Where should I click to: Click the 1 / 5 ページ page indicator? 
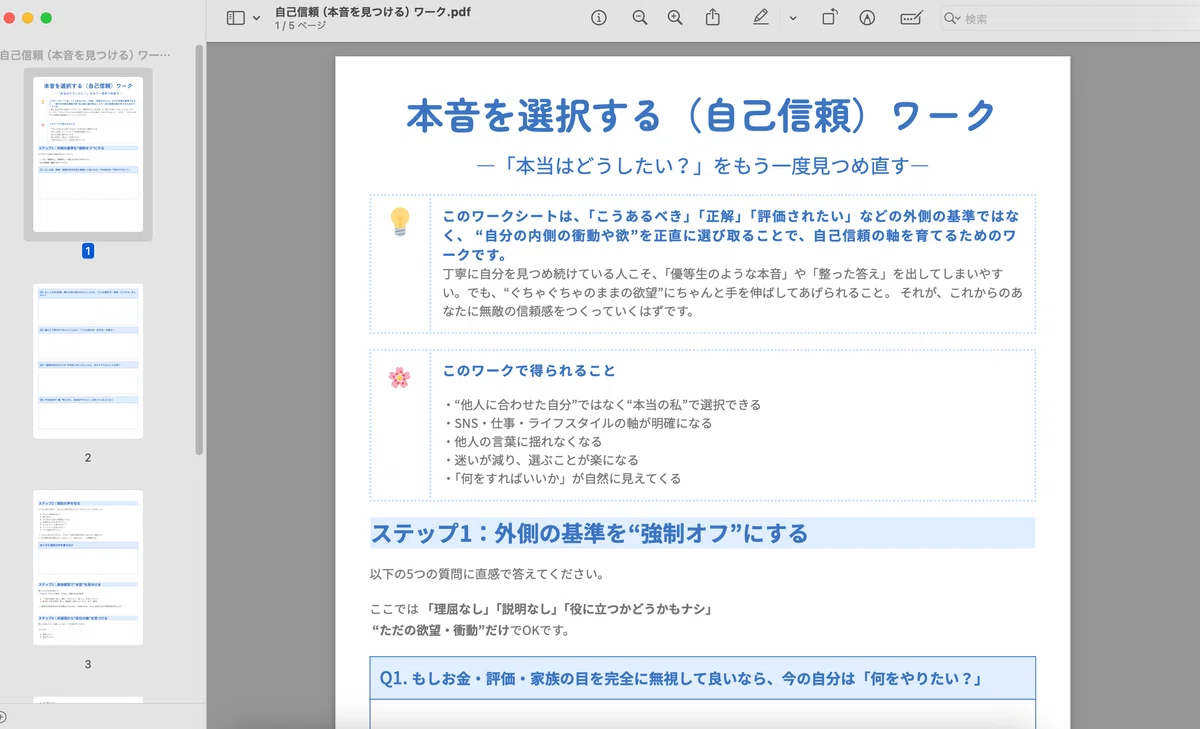point(300,25)
